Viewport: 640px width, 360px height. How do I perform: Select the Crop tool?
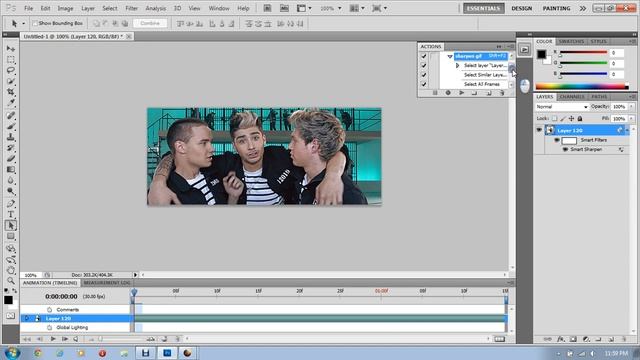point(11,92)
